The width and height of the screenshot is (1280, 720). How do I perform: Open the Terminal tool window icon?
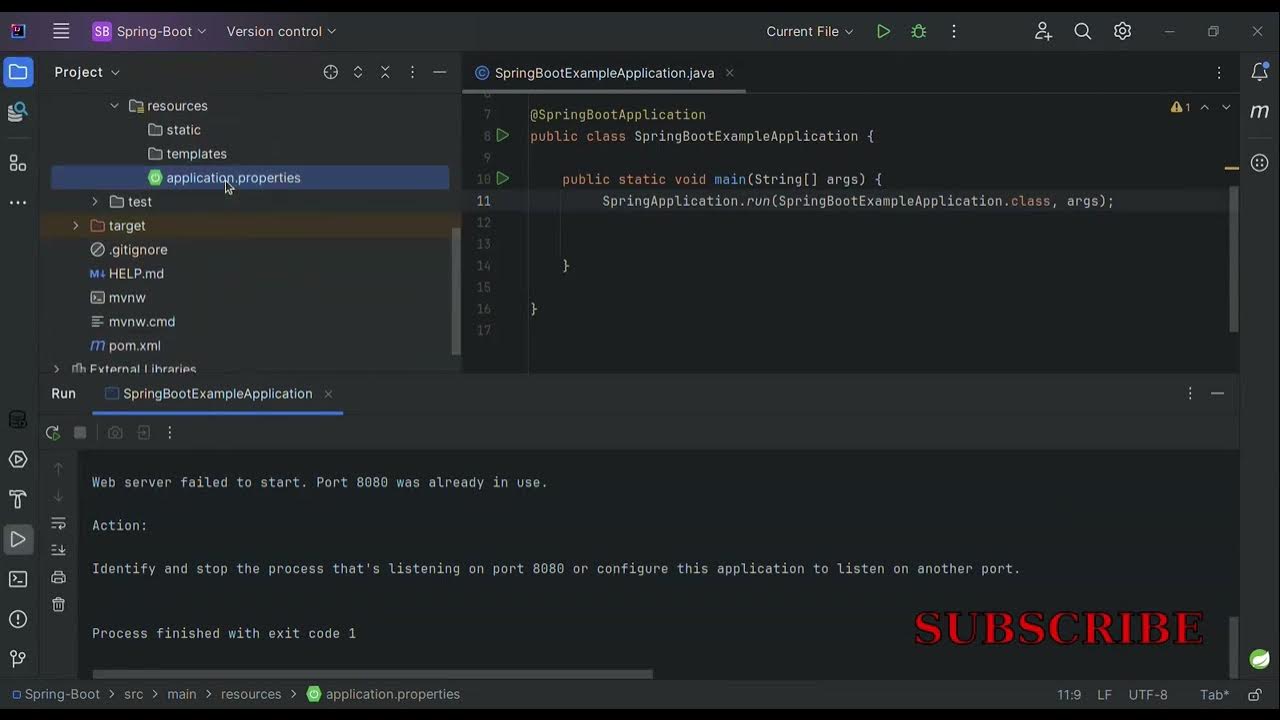pyautogui.click(x=18, y=579)
